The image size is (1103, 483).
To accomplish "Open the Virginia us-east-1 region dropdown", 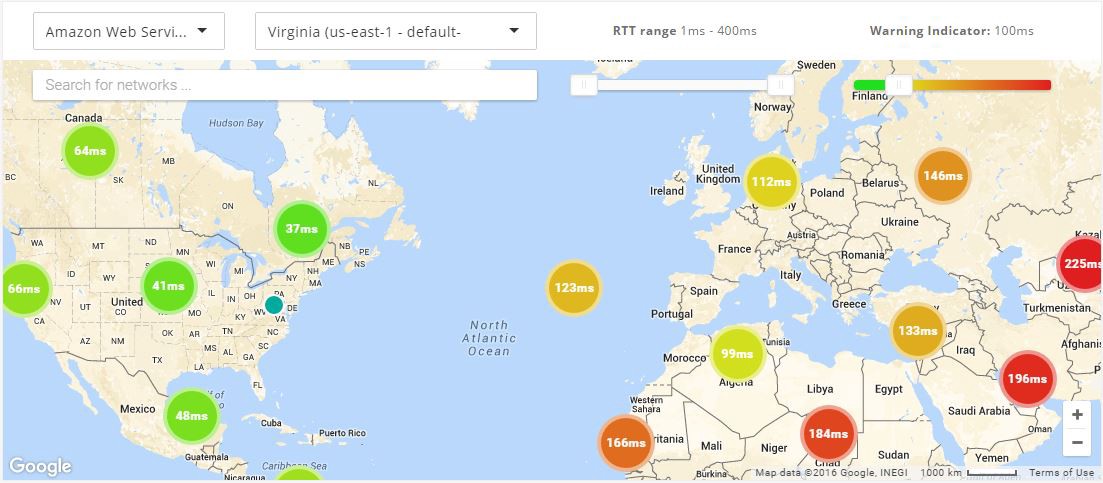I will (395, 31).
